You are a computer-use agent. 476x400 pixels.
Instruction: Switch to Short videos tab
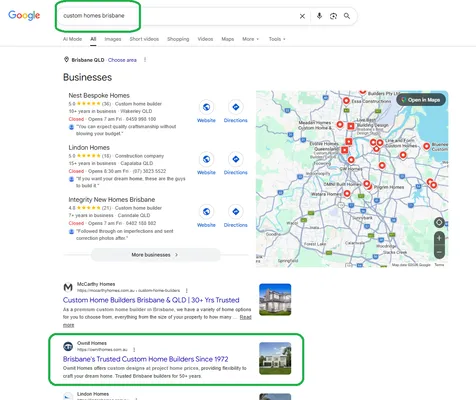[x=144, y=39]
